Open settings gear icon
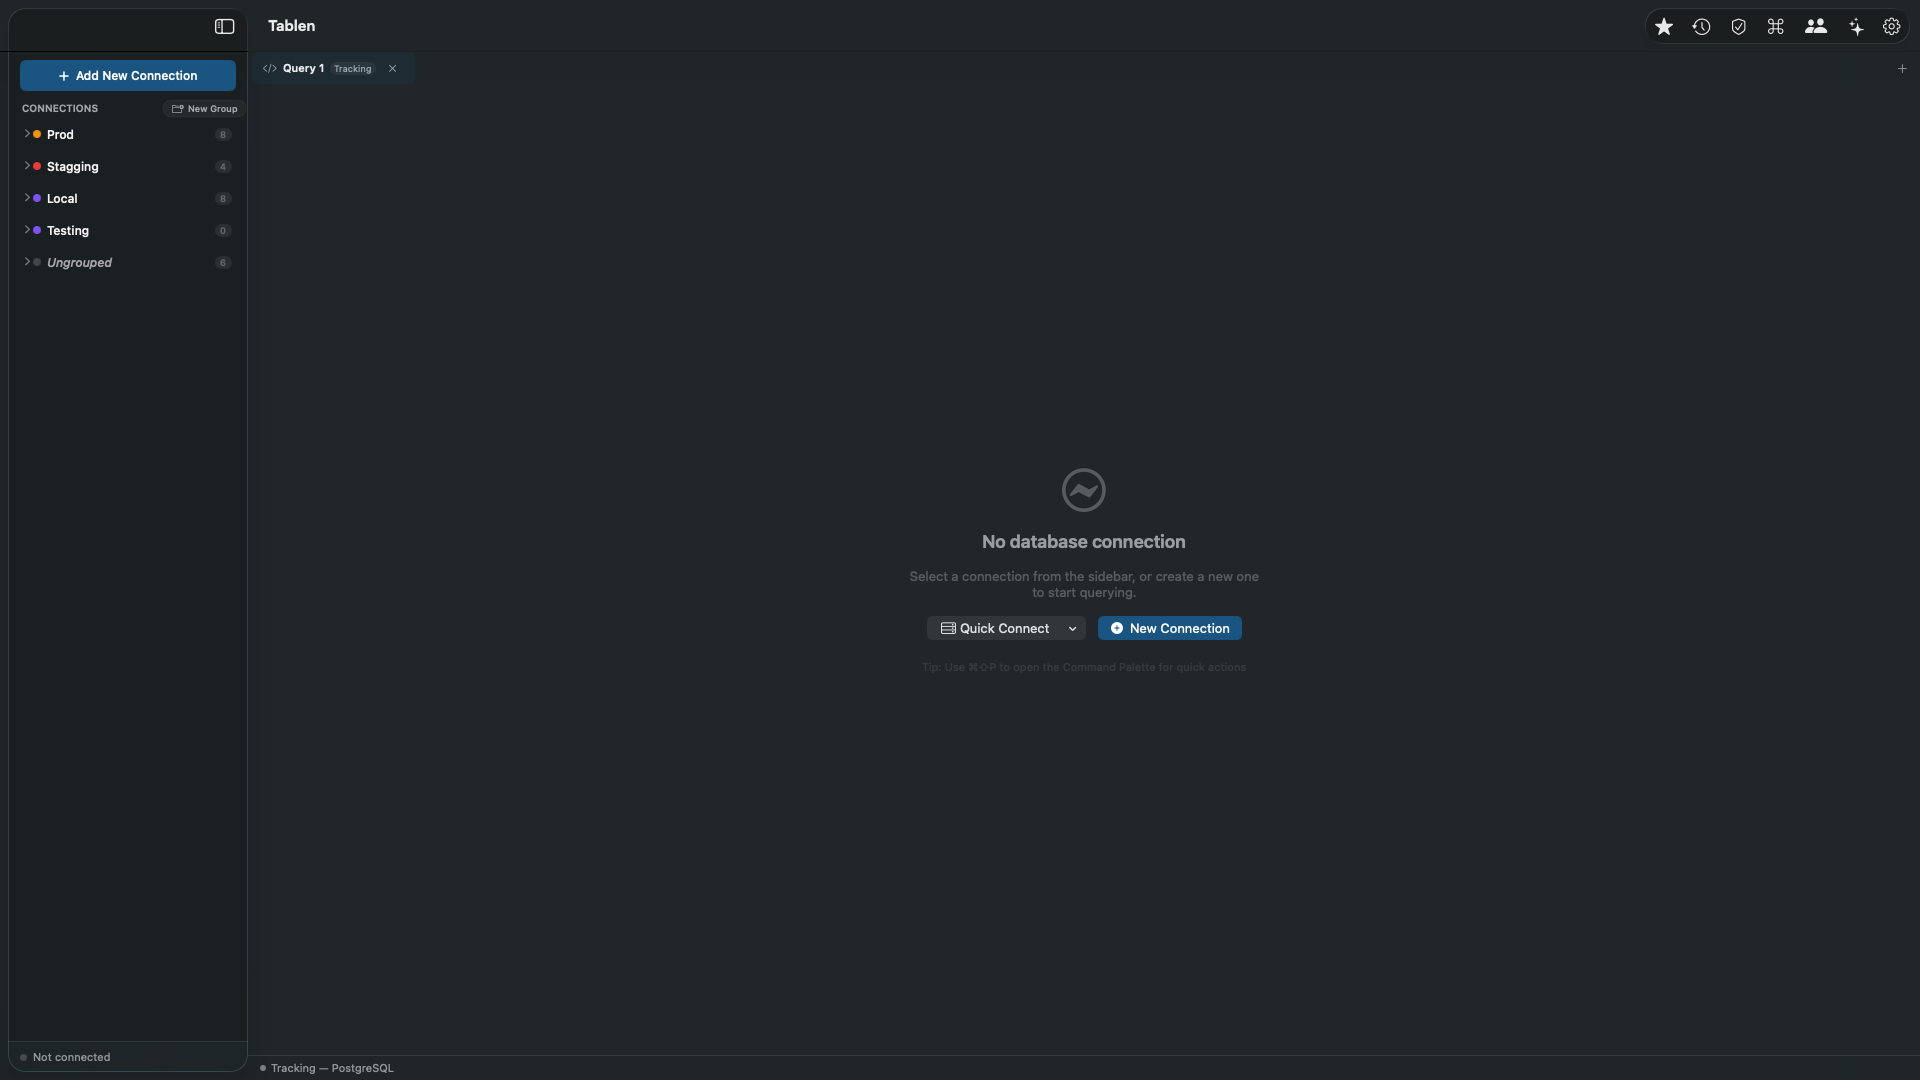The width and height of the screenshot is (1920, 1080). coord(1892,27)
